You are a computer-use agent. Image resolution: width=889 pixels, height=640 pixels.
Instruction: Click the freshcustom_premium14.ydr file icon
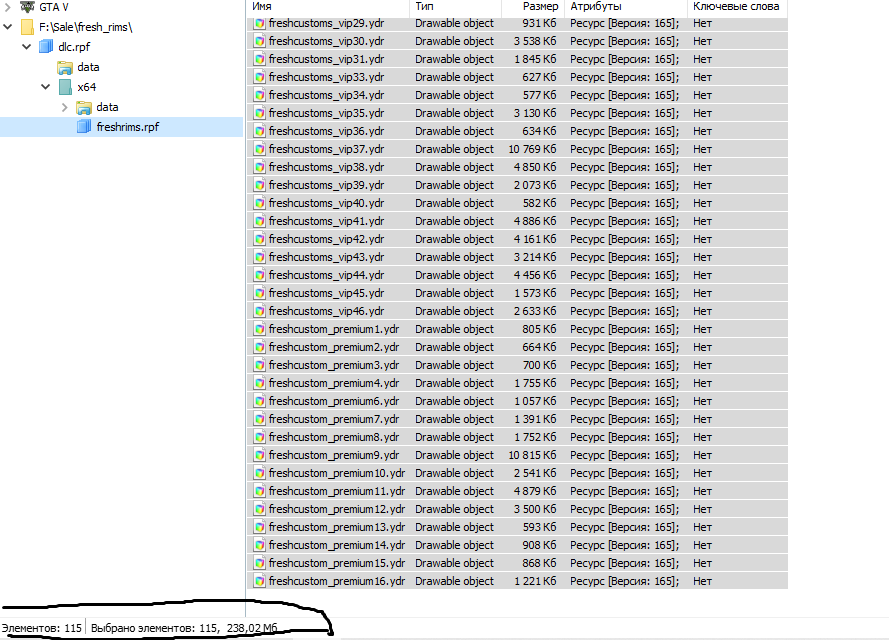point(260,545)
